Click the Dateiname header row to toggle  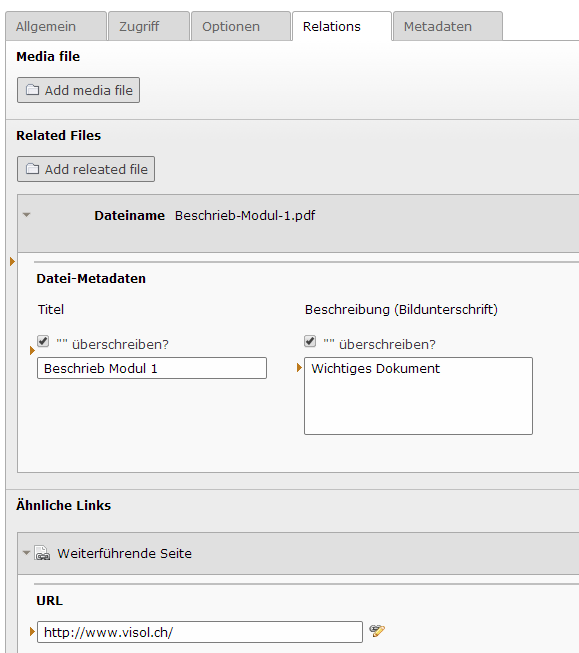point(298,223)
